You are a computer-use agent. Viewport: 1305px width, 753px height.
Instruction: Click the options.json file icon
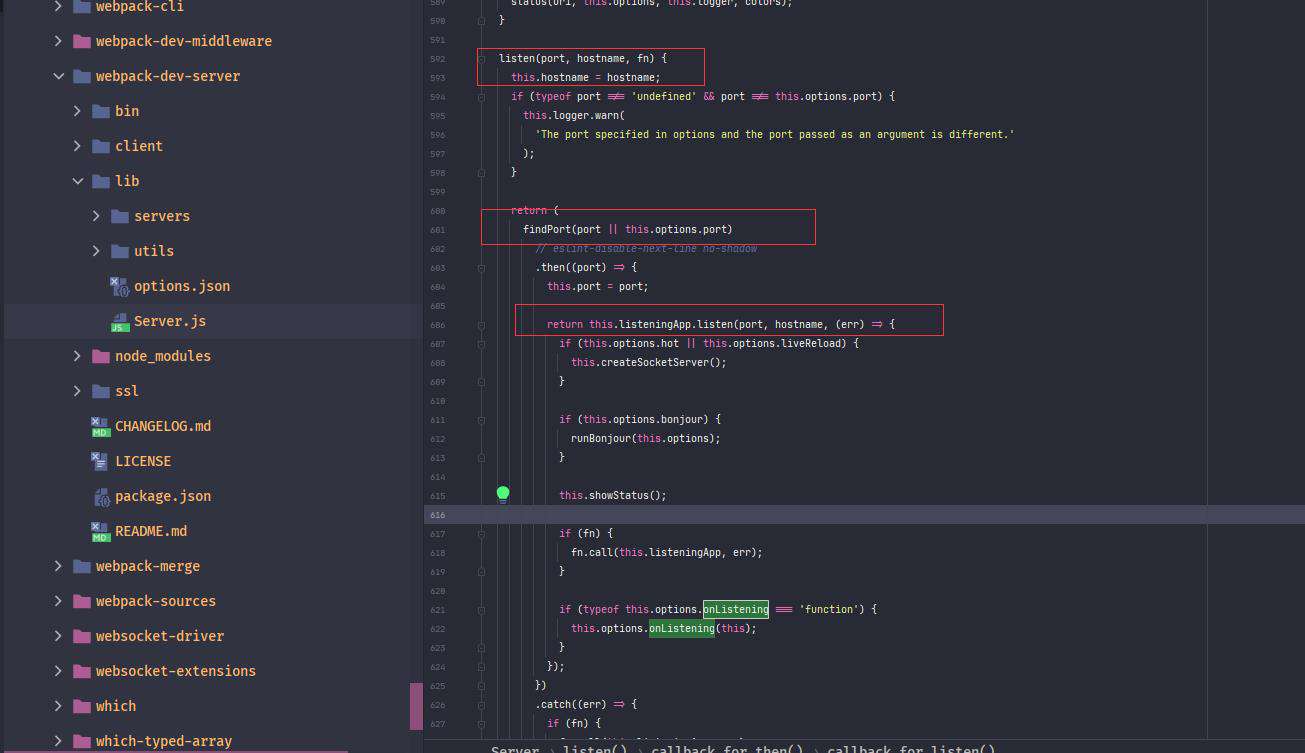pyautogui.click(x=119, y=286)
